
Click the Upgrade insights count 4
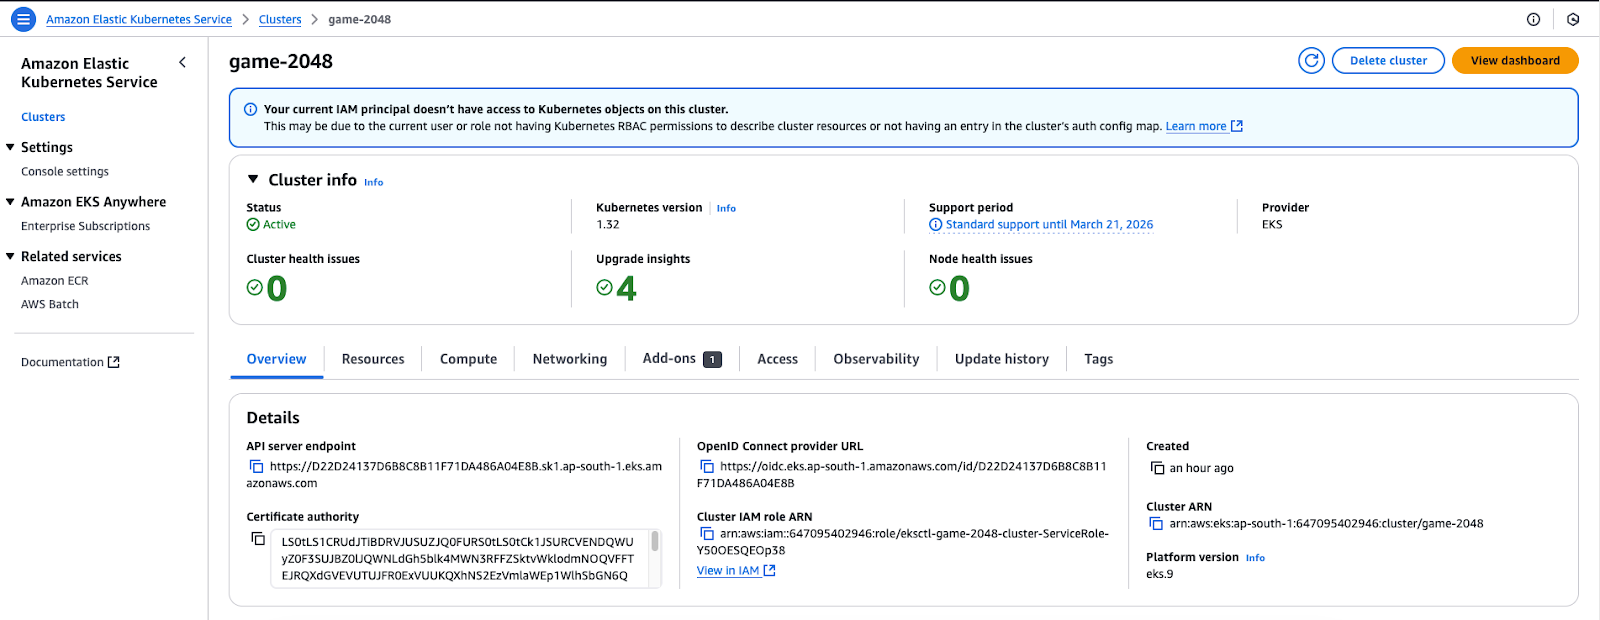[627, 289]
